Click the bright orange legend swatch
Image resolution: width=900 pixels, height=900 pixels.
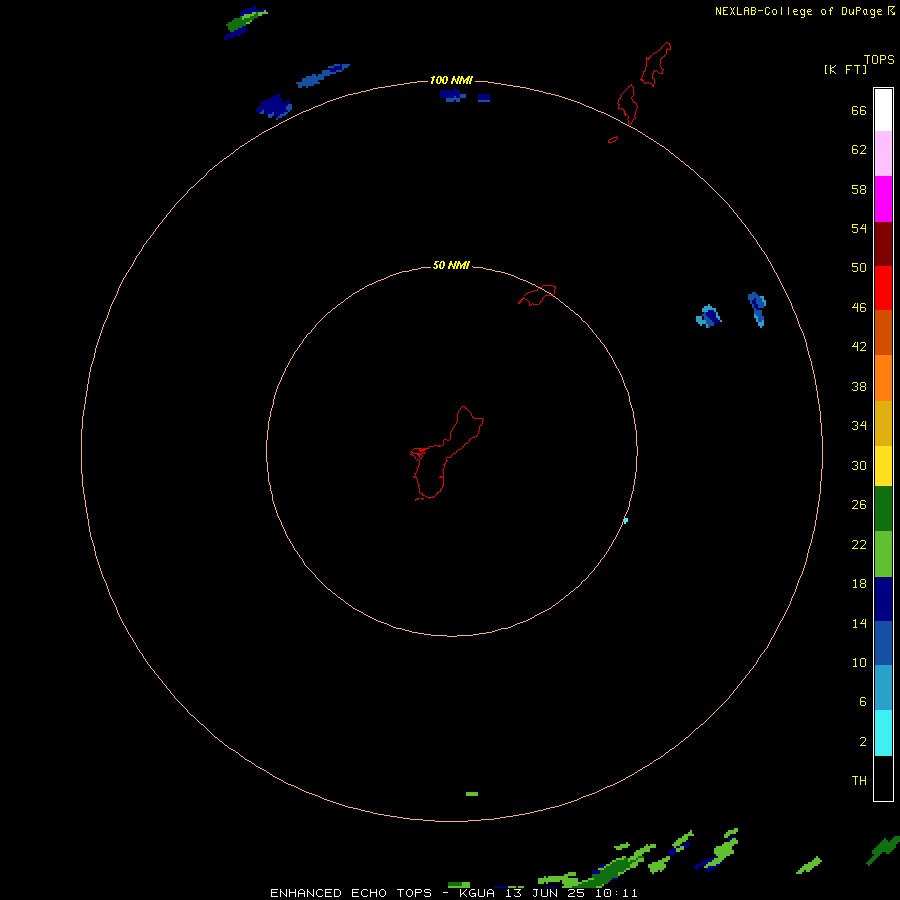click(x=883, y=378)
